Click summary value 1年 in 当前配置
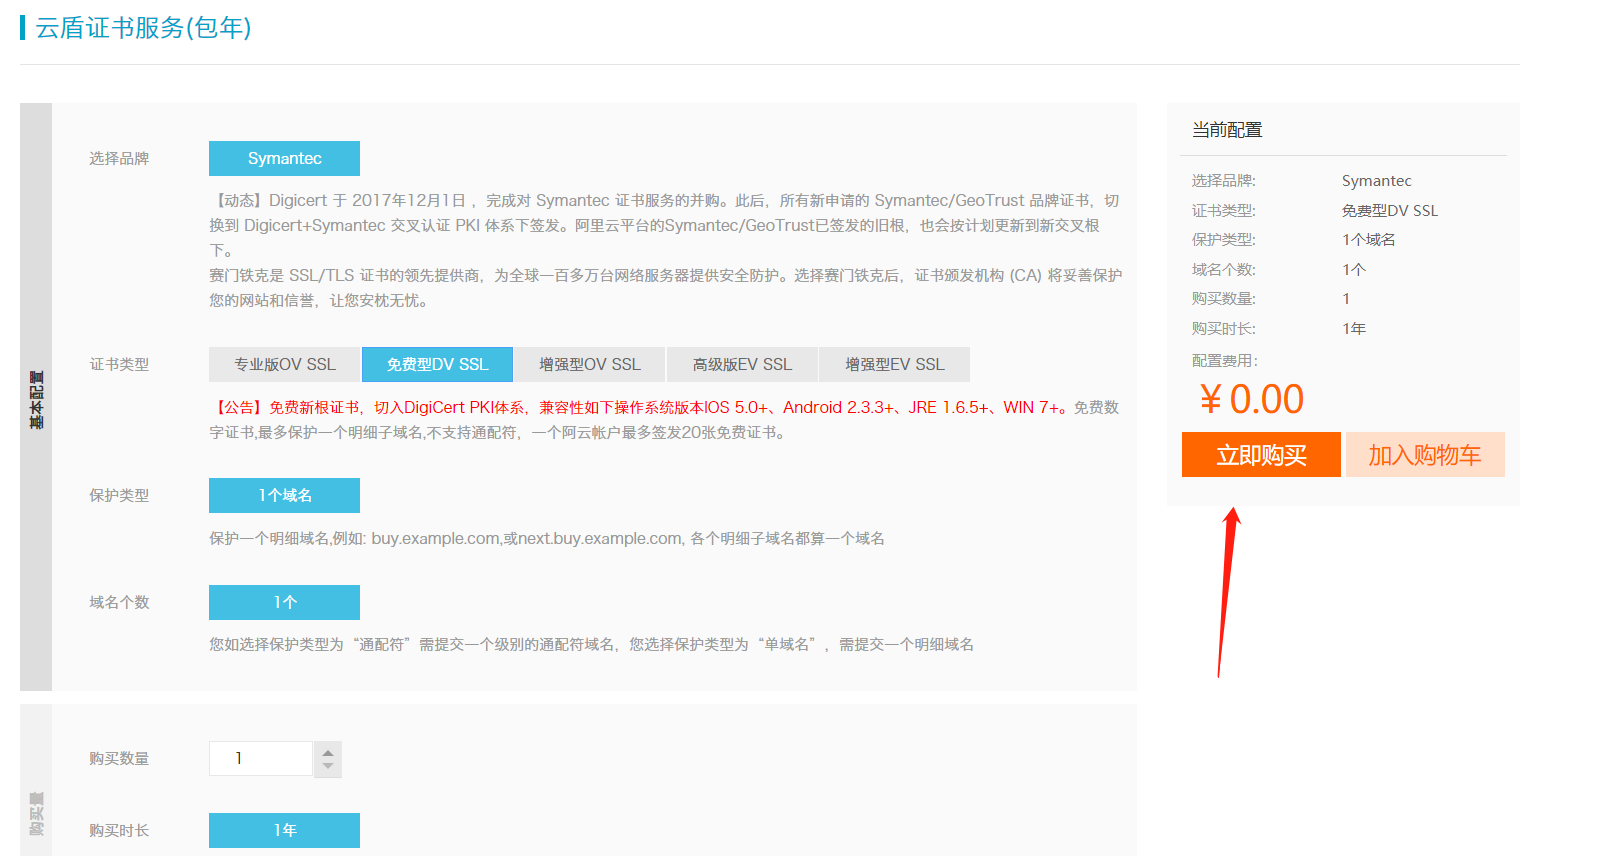This screenshot has width=1621, height=856. coord(1354,328)
